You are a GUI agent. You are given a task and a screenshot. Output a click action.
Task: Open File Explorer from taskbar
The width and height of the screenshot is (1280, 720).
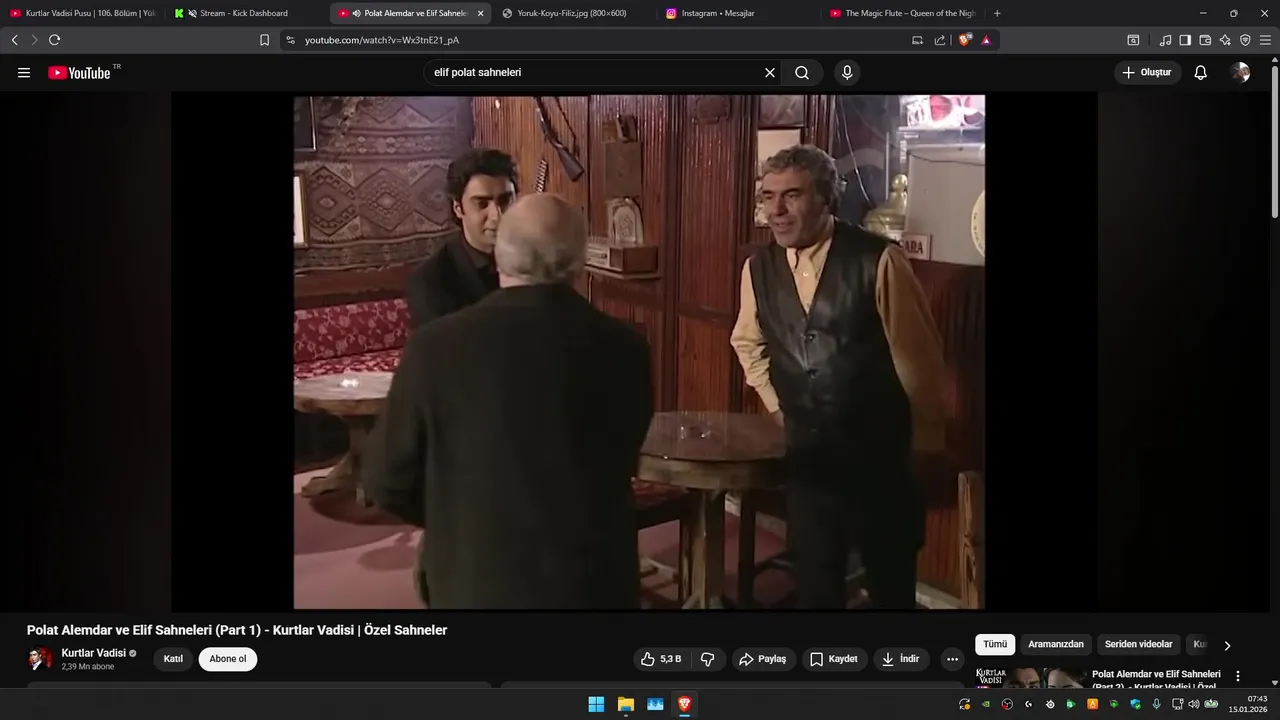[626, 704]
